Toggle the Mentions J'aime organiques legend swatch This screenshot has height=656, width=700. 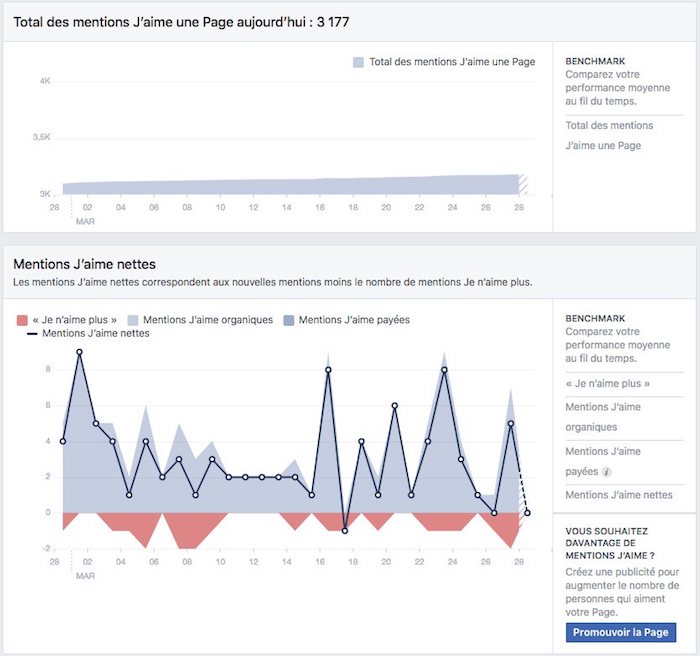[x=133, y=320]
